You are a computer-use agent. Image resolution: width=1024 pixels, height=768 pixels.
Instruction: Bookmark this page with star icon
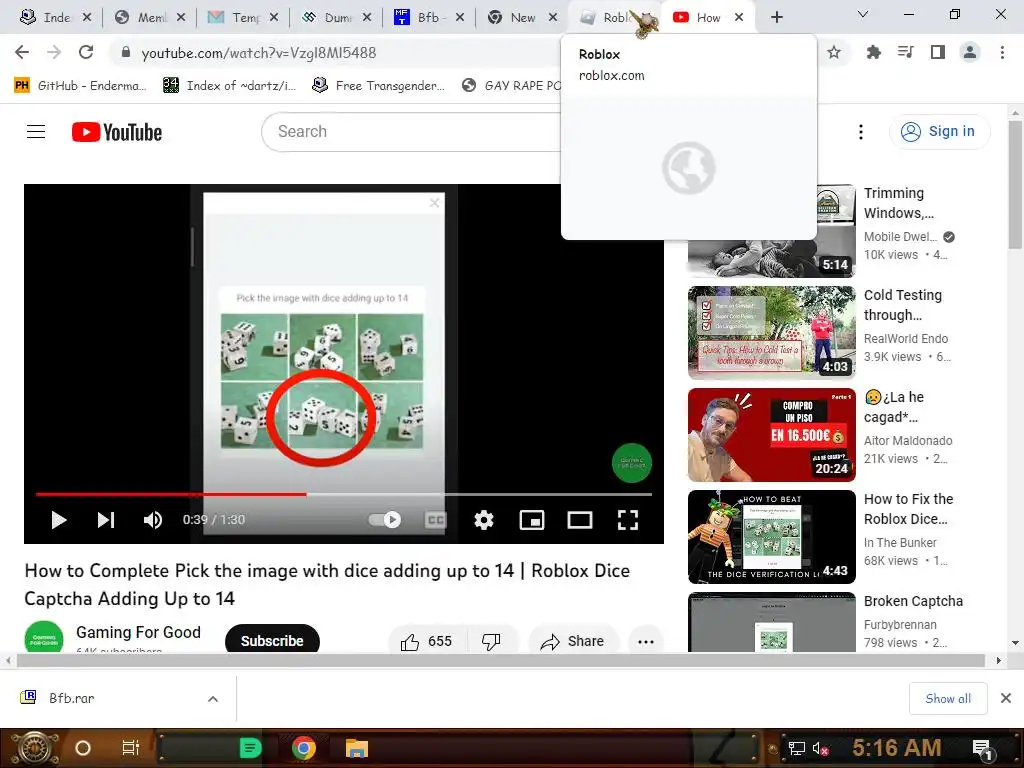tap(834, 52)
